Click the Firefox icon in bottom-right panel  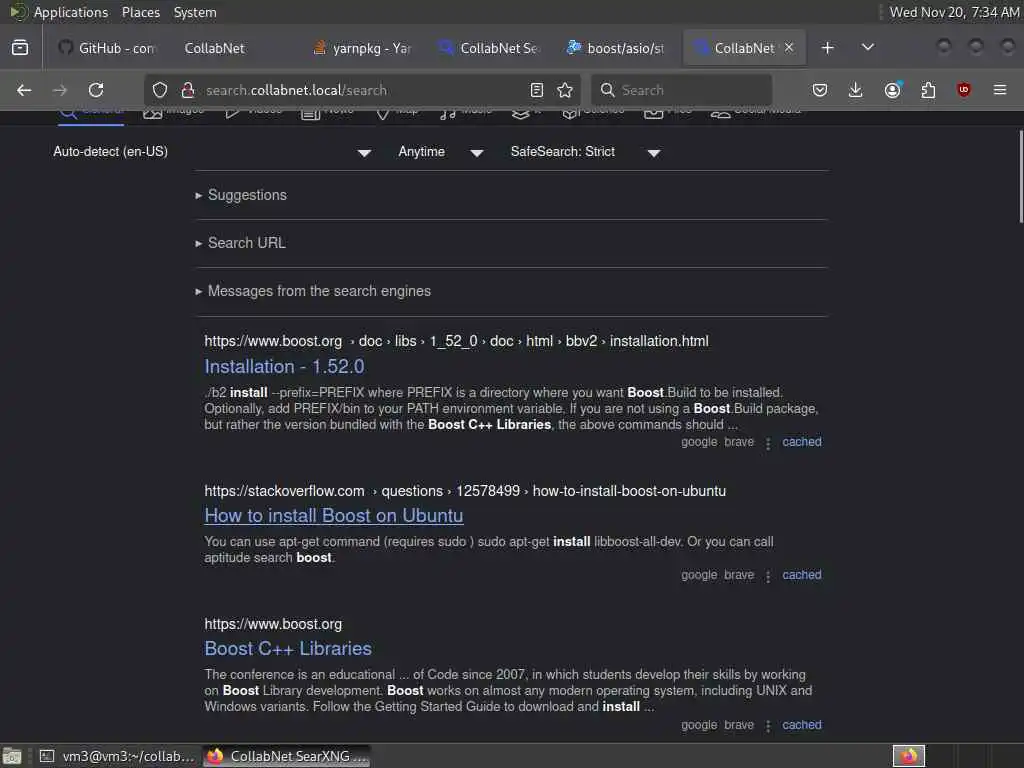(909, 756)
